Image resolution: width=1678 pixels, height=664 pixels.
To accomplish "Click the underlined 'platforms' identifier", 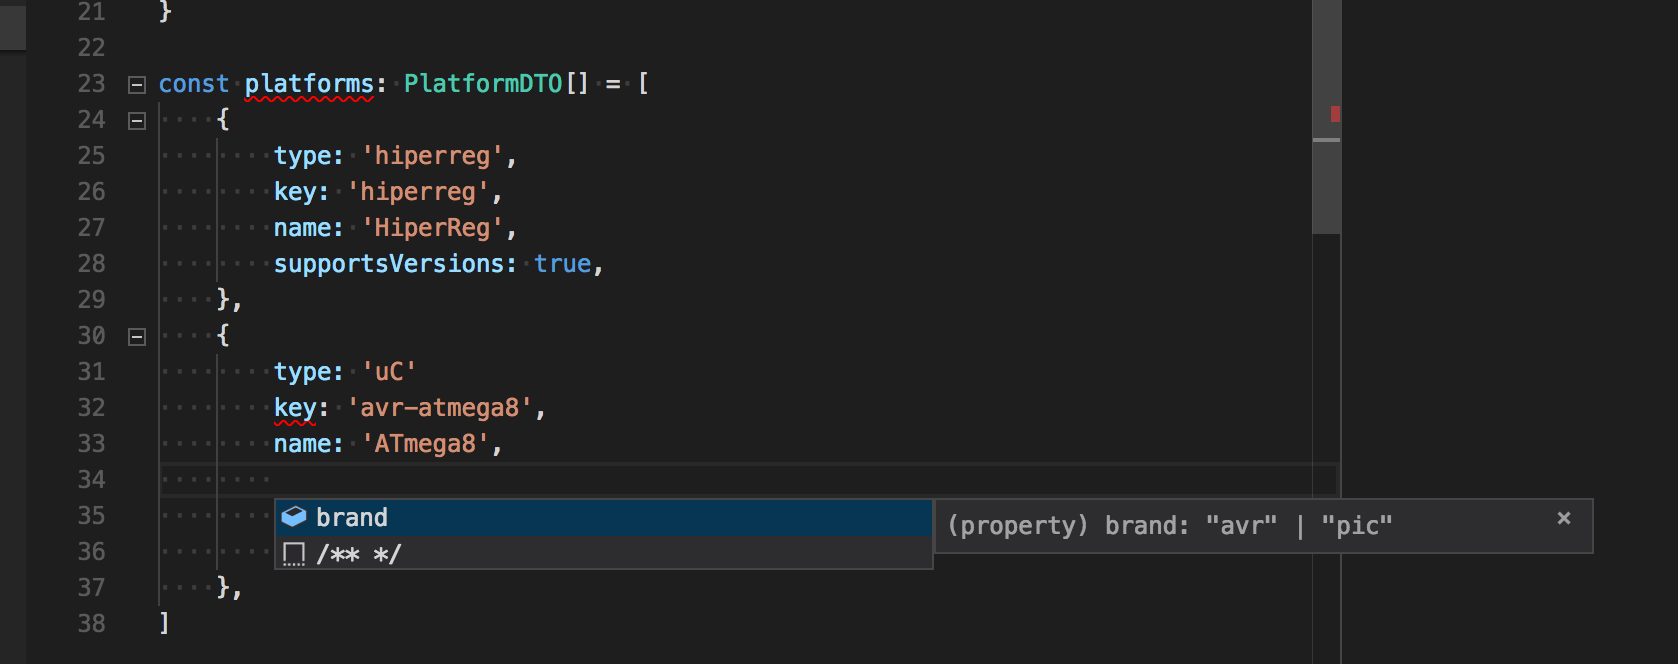I will pyautogui.click(x=309, y=84).
